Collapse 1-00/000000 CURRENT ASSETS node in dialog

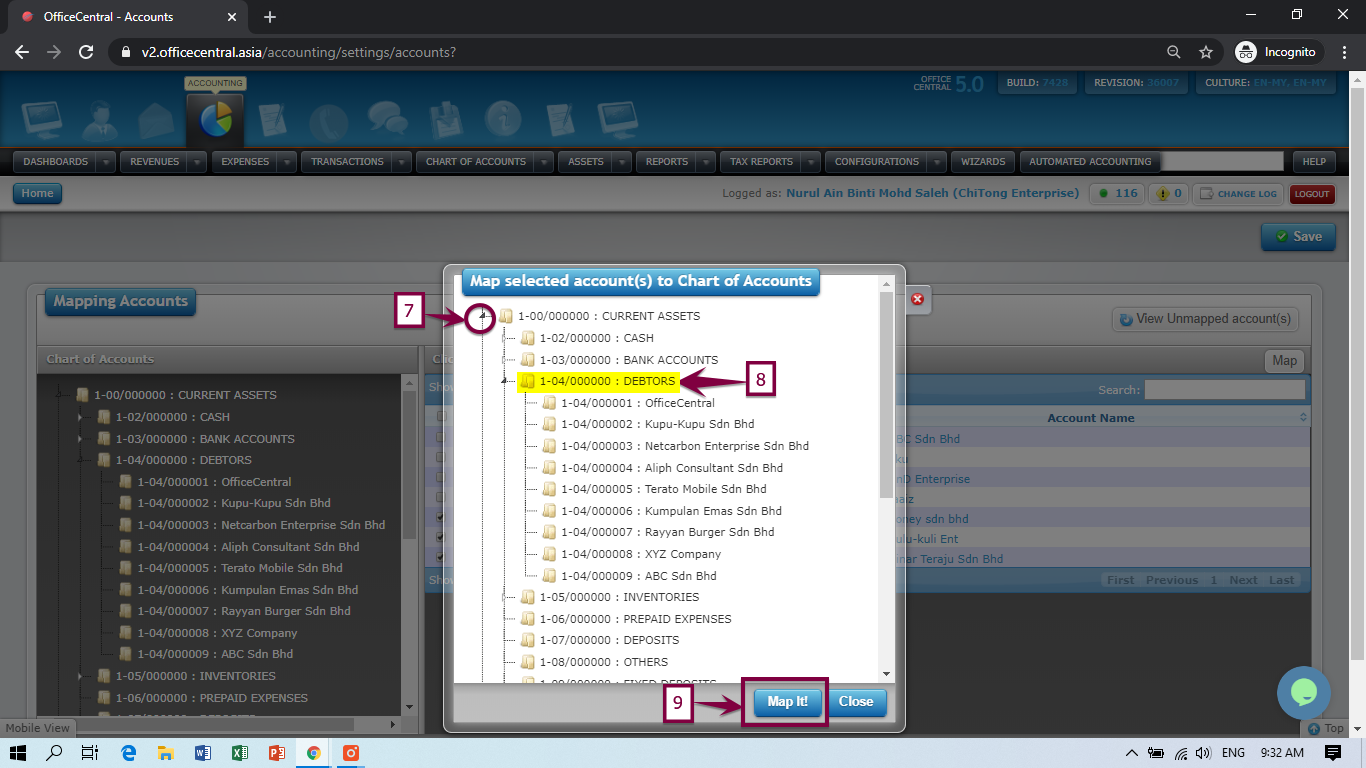click(x=484, y=316)
